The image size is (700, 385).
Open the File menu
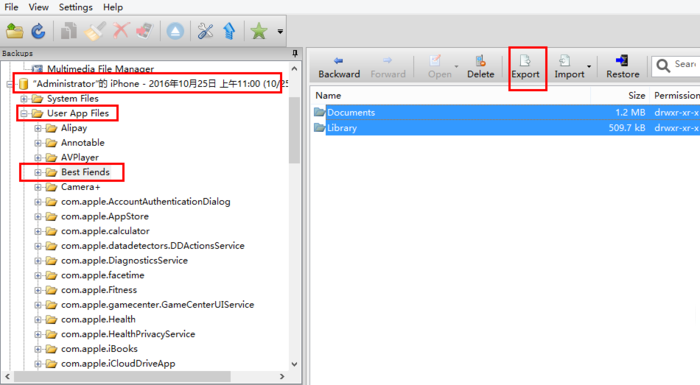(11, 7)
